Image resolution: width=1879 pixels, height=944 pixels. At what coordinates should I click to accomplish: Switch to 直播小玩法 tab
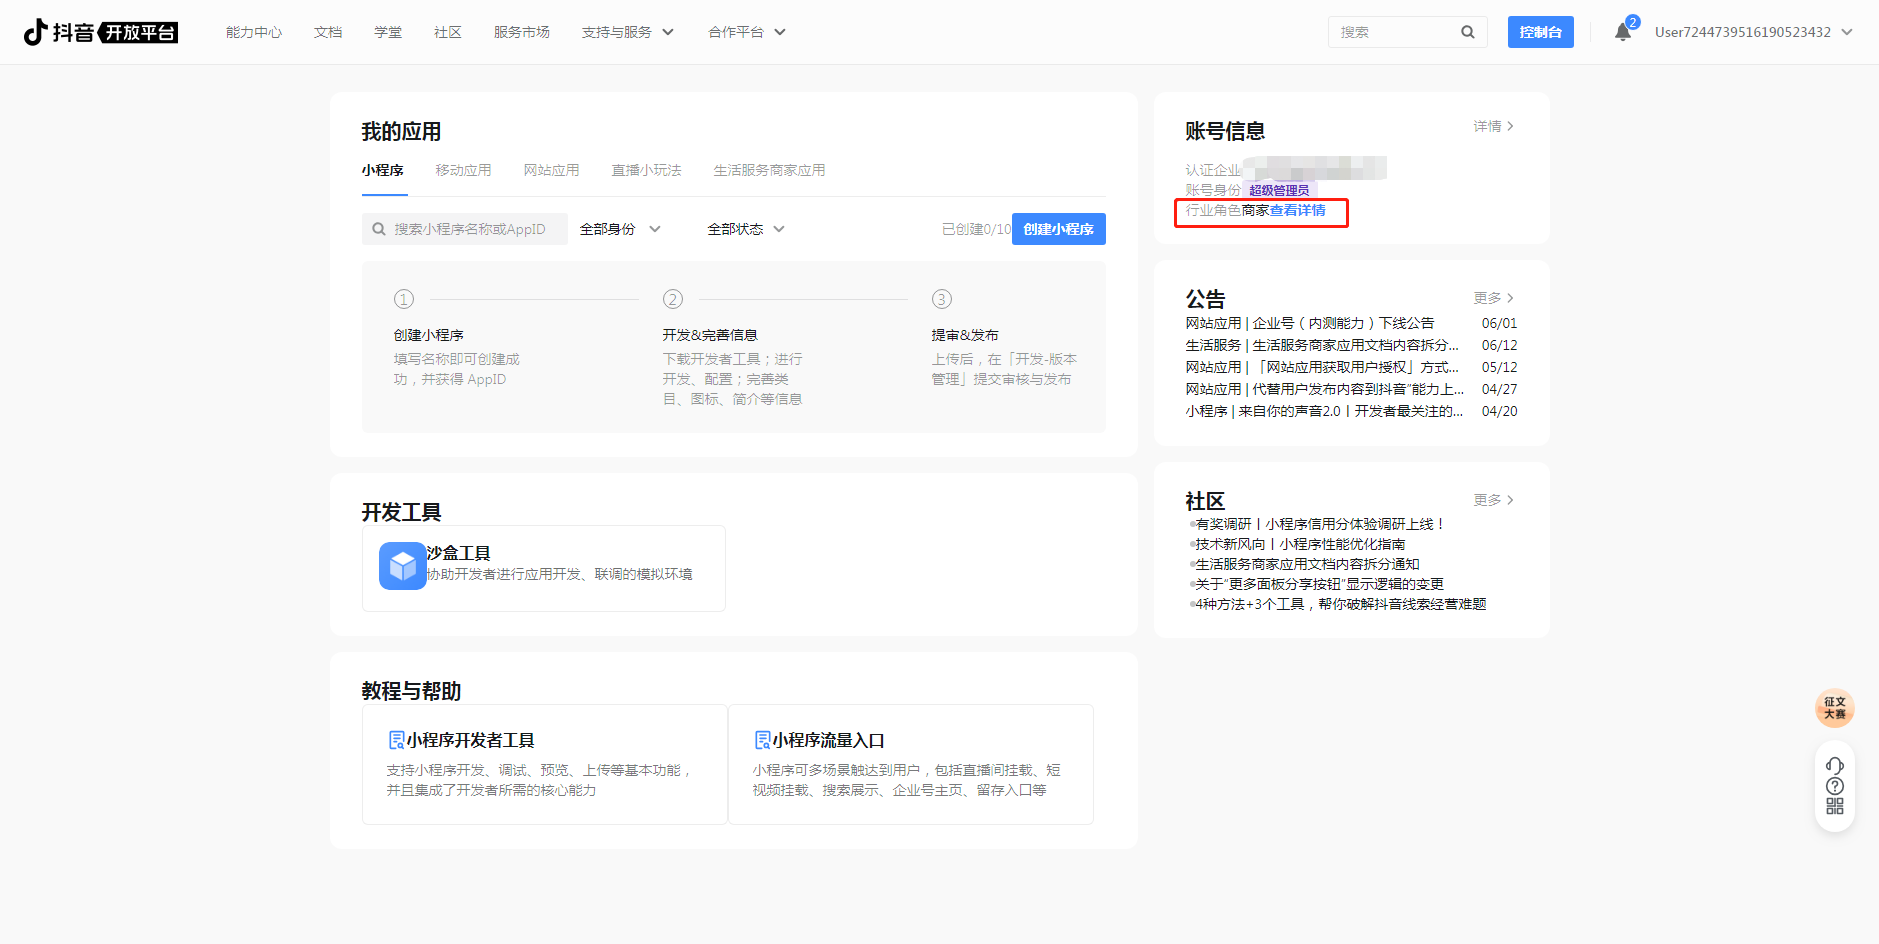pyautogui.click(x=646, y=170)
